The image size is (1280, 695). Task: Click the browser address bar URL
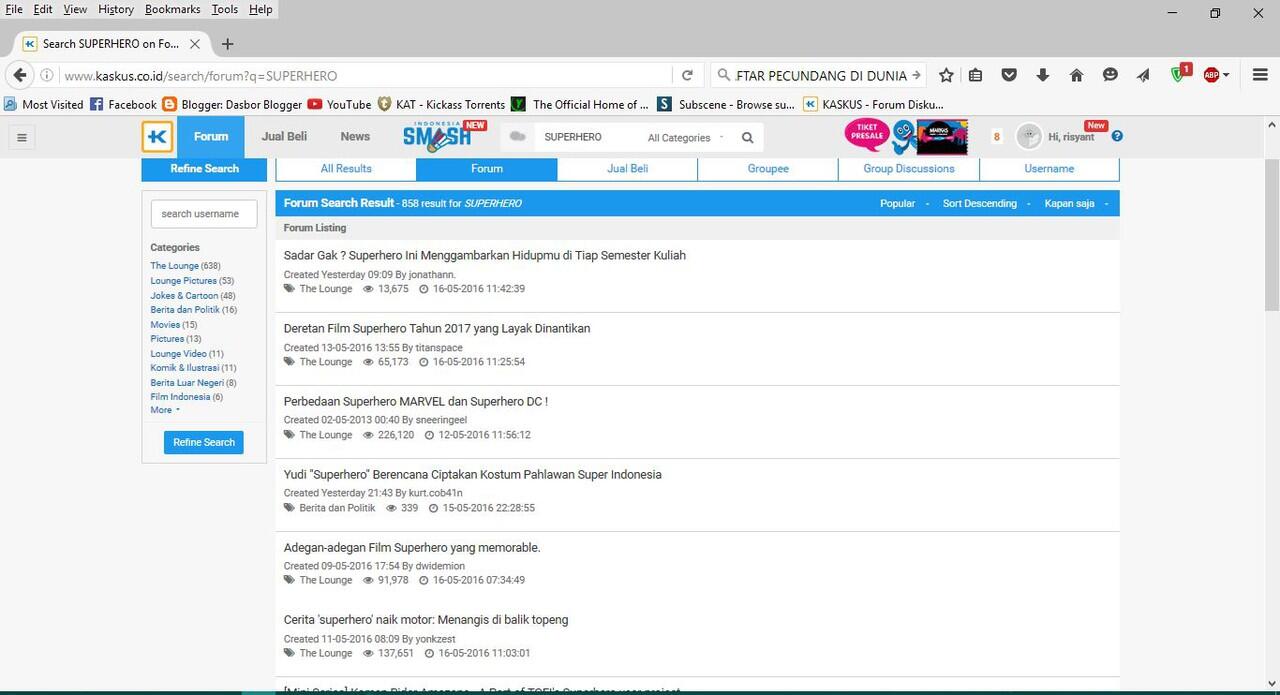(366, 75)
